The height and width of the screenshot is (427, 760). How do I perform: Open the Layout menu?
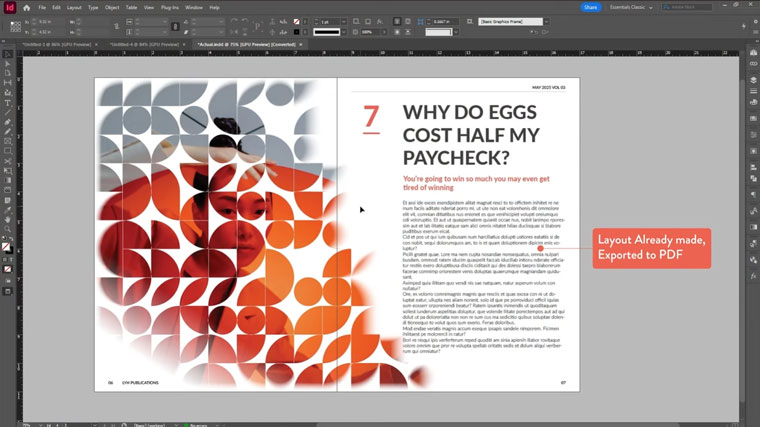pyautogui.click(x=74, y=8)
